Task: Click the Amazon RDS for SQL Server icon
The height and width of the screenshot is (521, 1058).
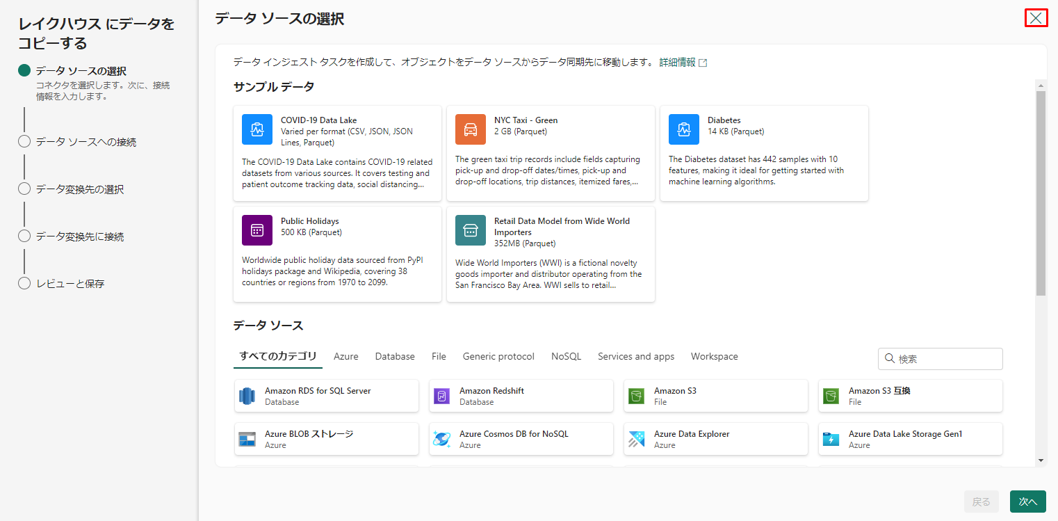Action: pos(247,397)
